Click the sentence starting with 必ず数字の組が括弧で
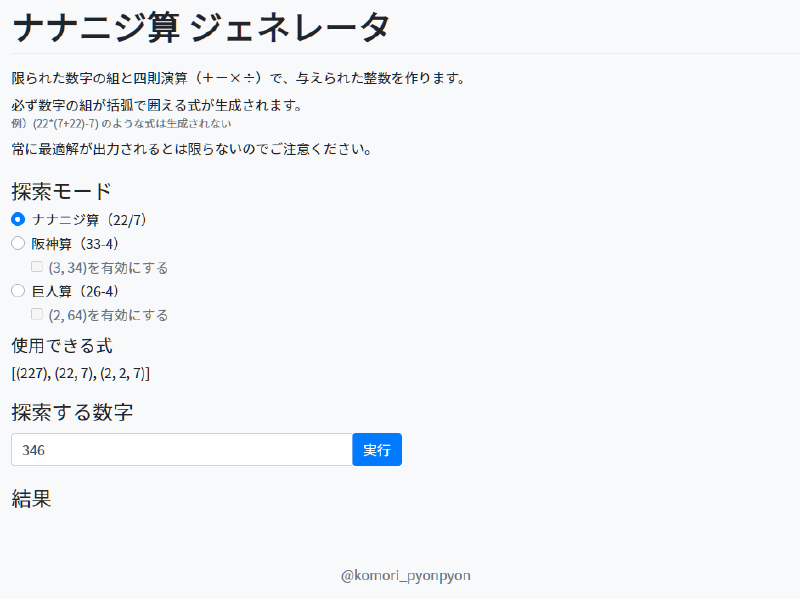Viewport: 800px width, 599px height. [x=156, y=105]
